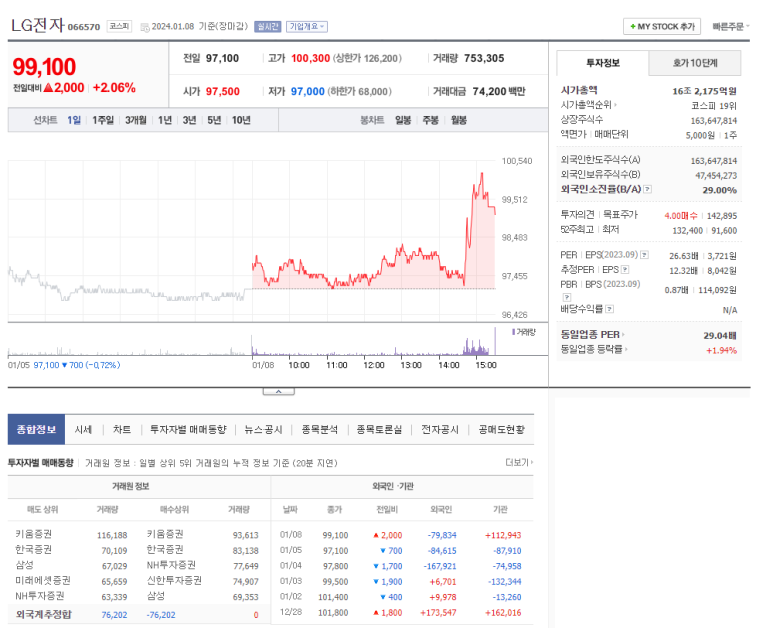The image size is (773, 628).
Task: Open the 전자공시 tab
Action: (x=440, y=429)
